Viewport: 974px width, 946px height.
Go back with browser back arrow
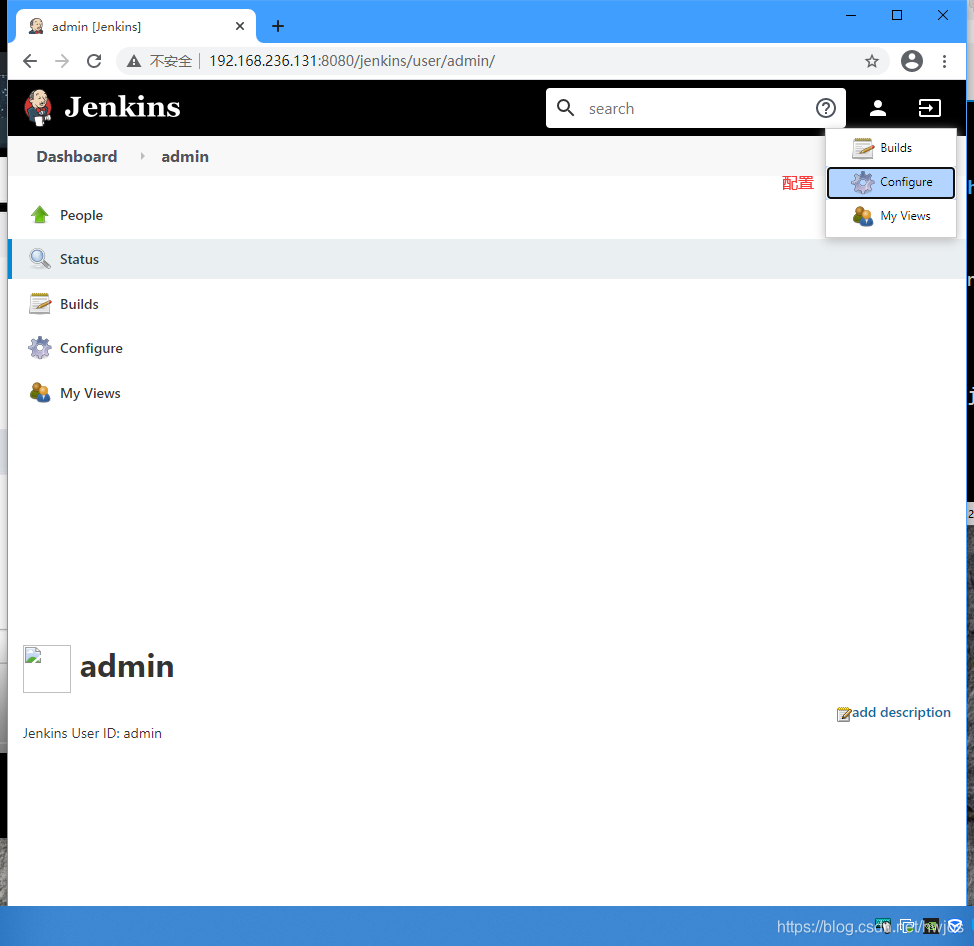pos(30,61)
